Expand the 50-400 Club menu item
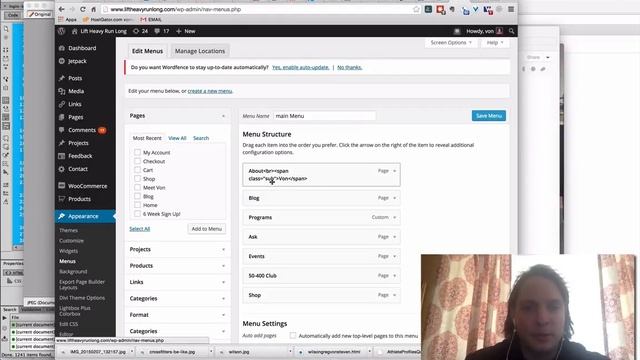This screenshot has height=360, width=640. (x=394, y=276)
